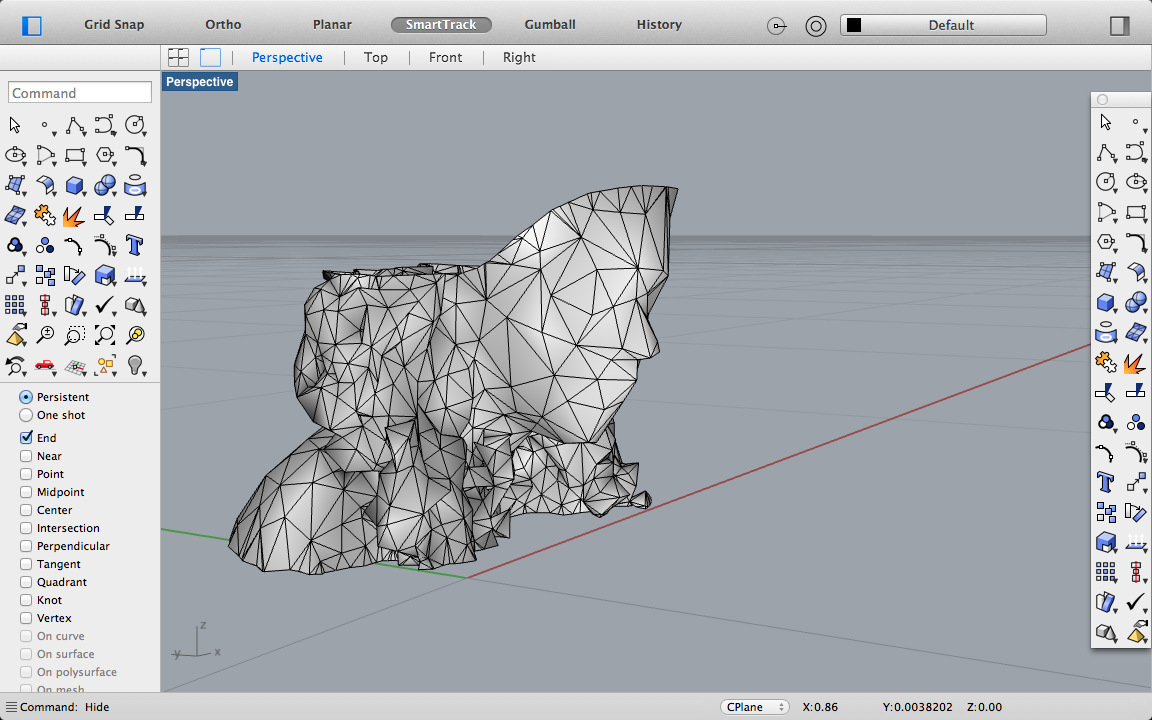
Task: Click the checkmark icon in the floating right toolbar
Action: pos(1135,602)
